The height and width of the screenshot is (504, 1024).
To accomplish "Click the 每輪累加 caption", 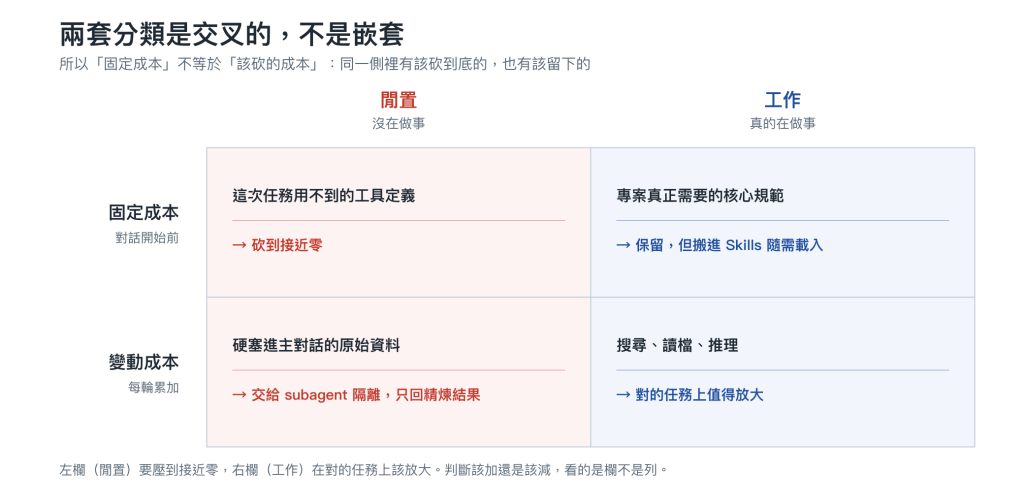I will (153, 388).
